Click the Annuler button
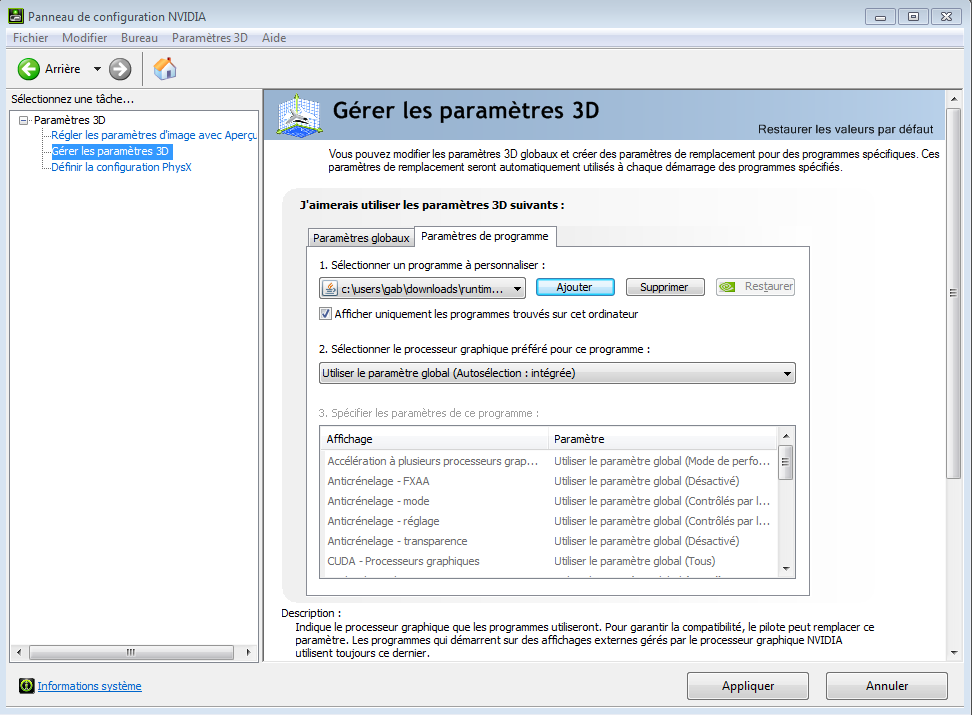The image size is (972, 715). (886, 686)
